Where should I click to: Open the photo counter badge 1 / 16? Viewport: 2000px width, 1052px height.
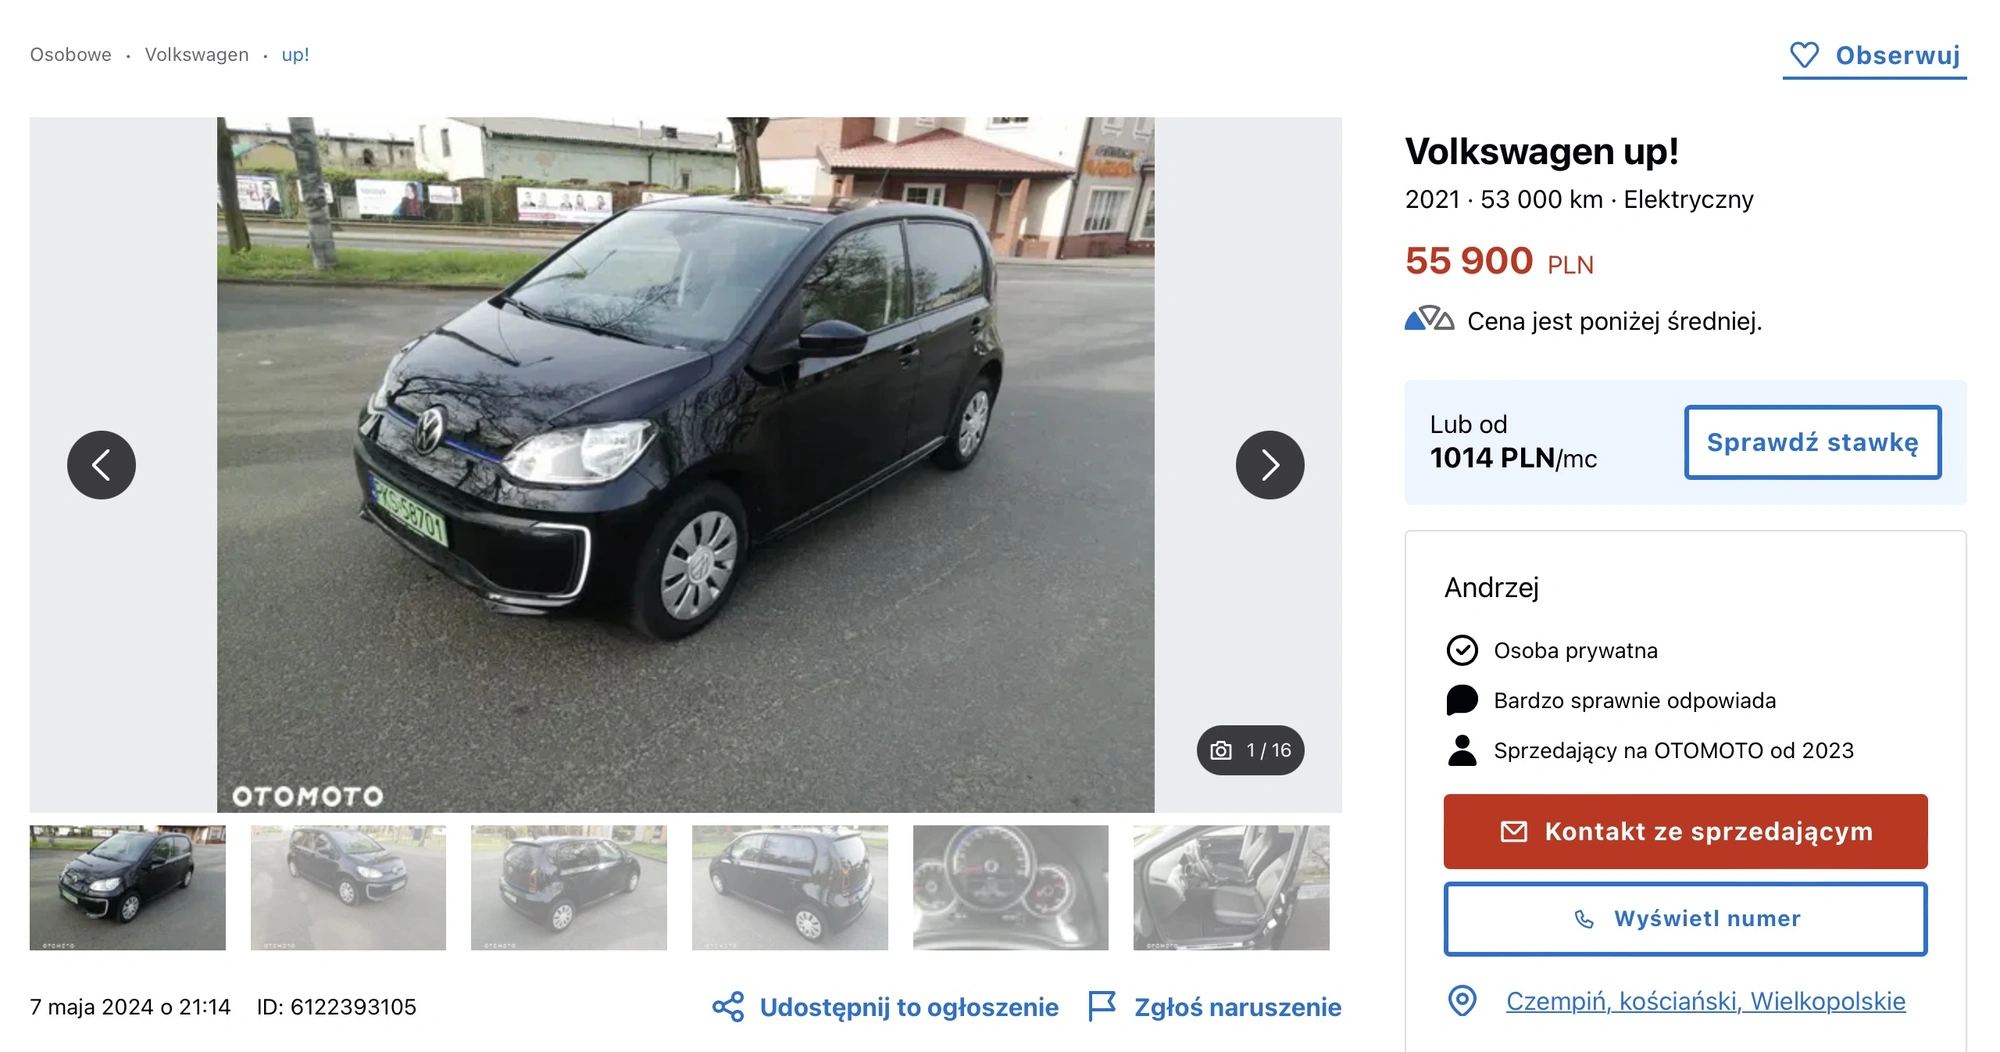pyautogui.click(x=1251, y=750)
